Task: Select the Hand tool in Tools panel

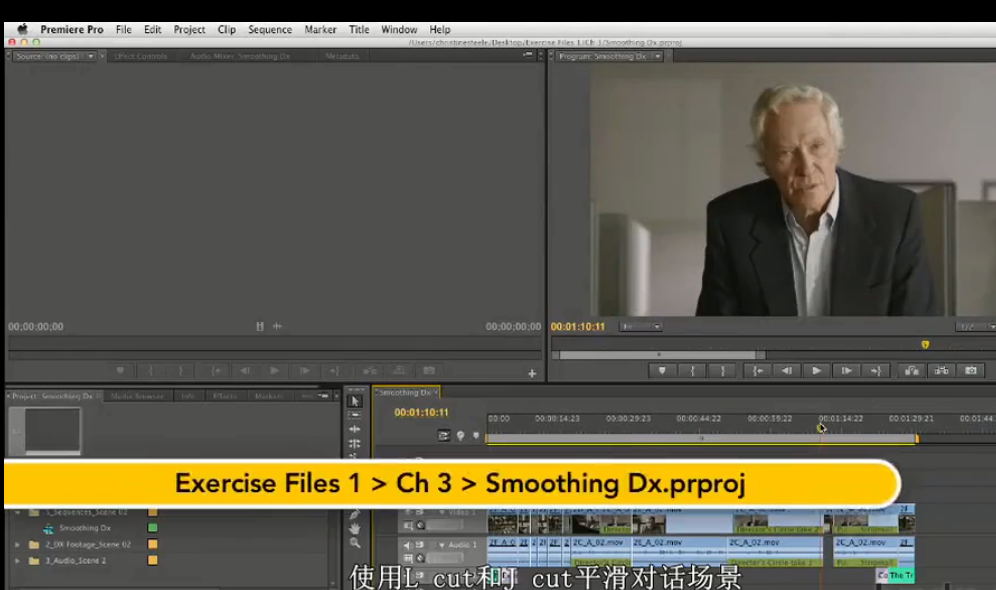Action: click(355, 528)
